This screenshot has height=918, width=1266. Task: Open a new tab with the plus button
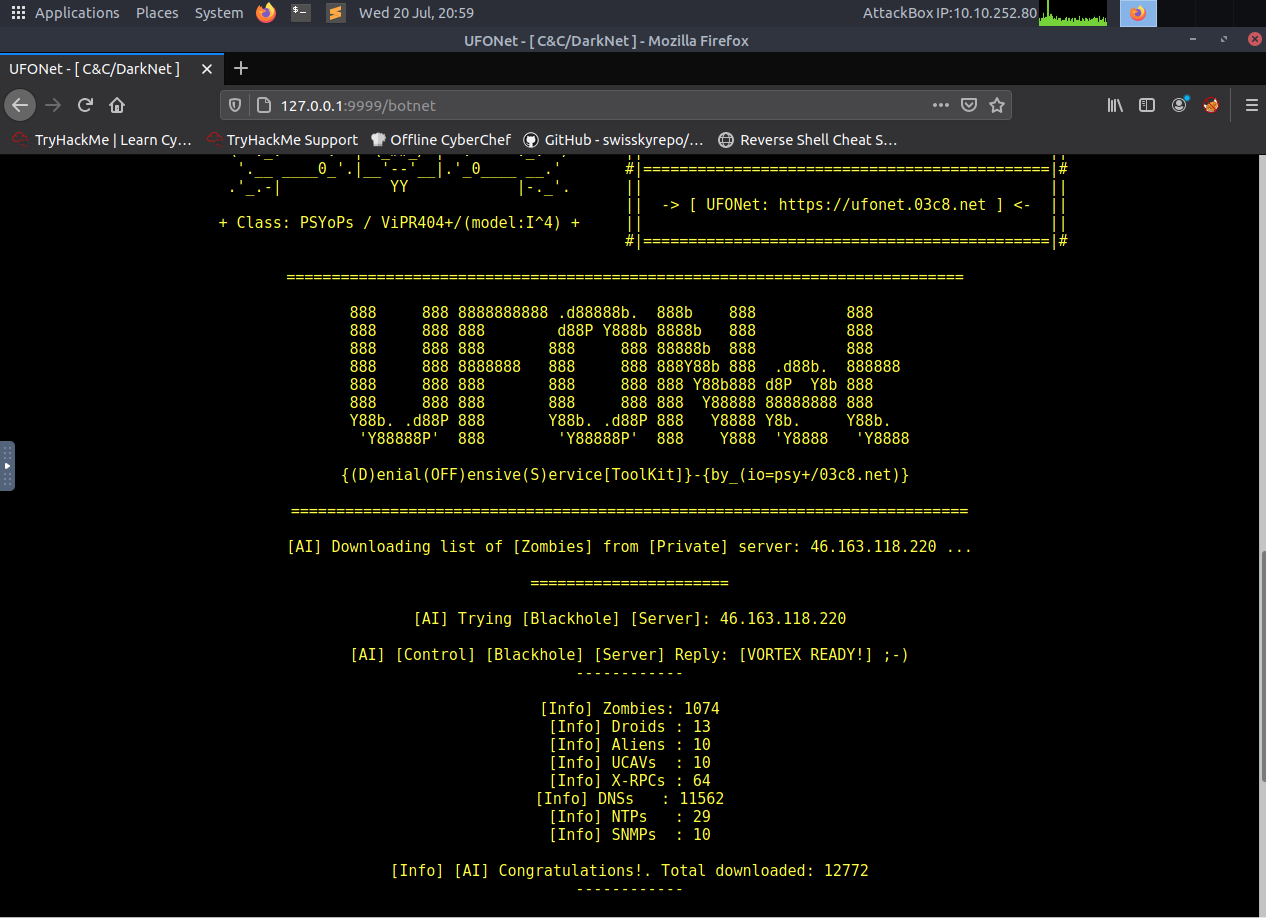point(240,69)
